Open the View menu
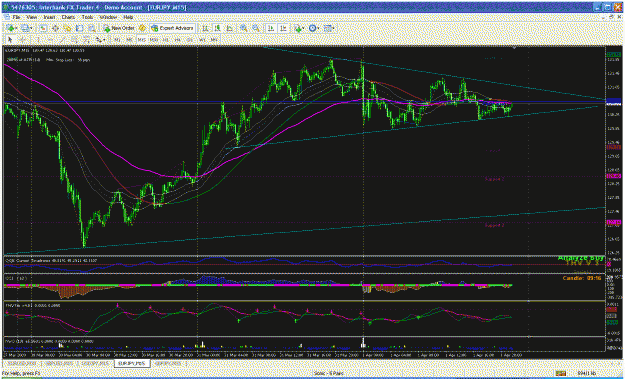625x379 pixels. click(x=32, y=17)
